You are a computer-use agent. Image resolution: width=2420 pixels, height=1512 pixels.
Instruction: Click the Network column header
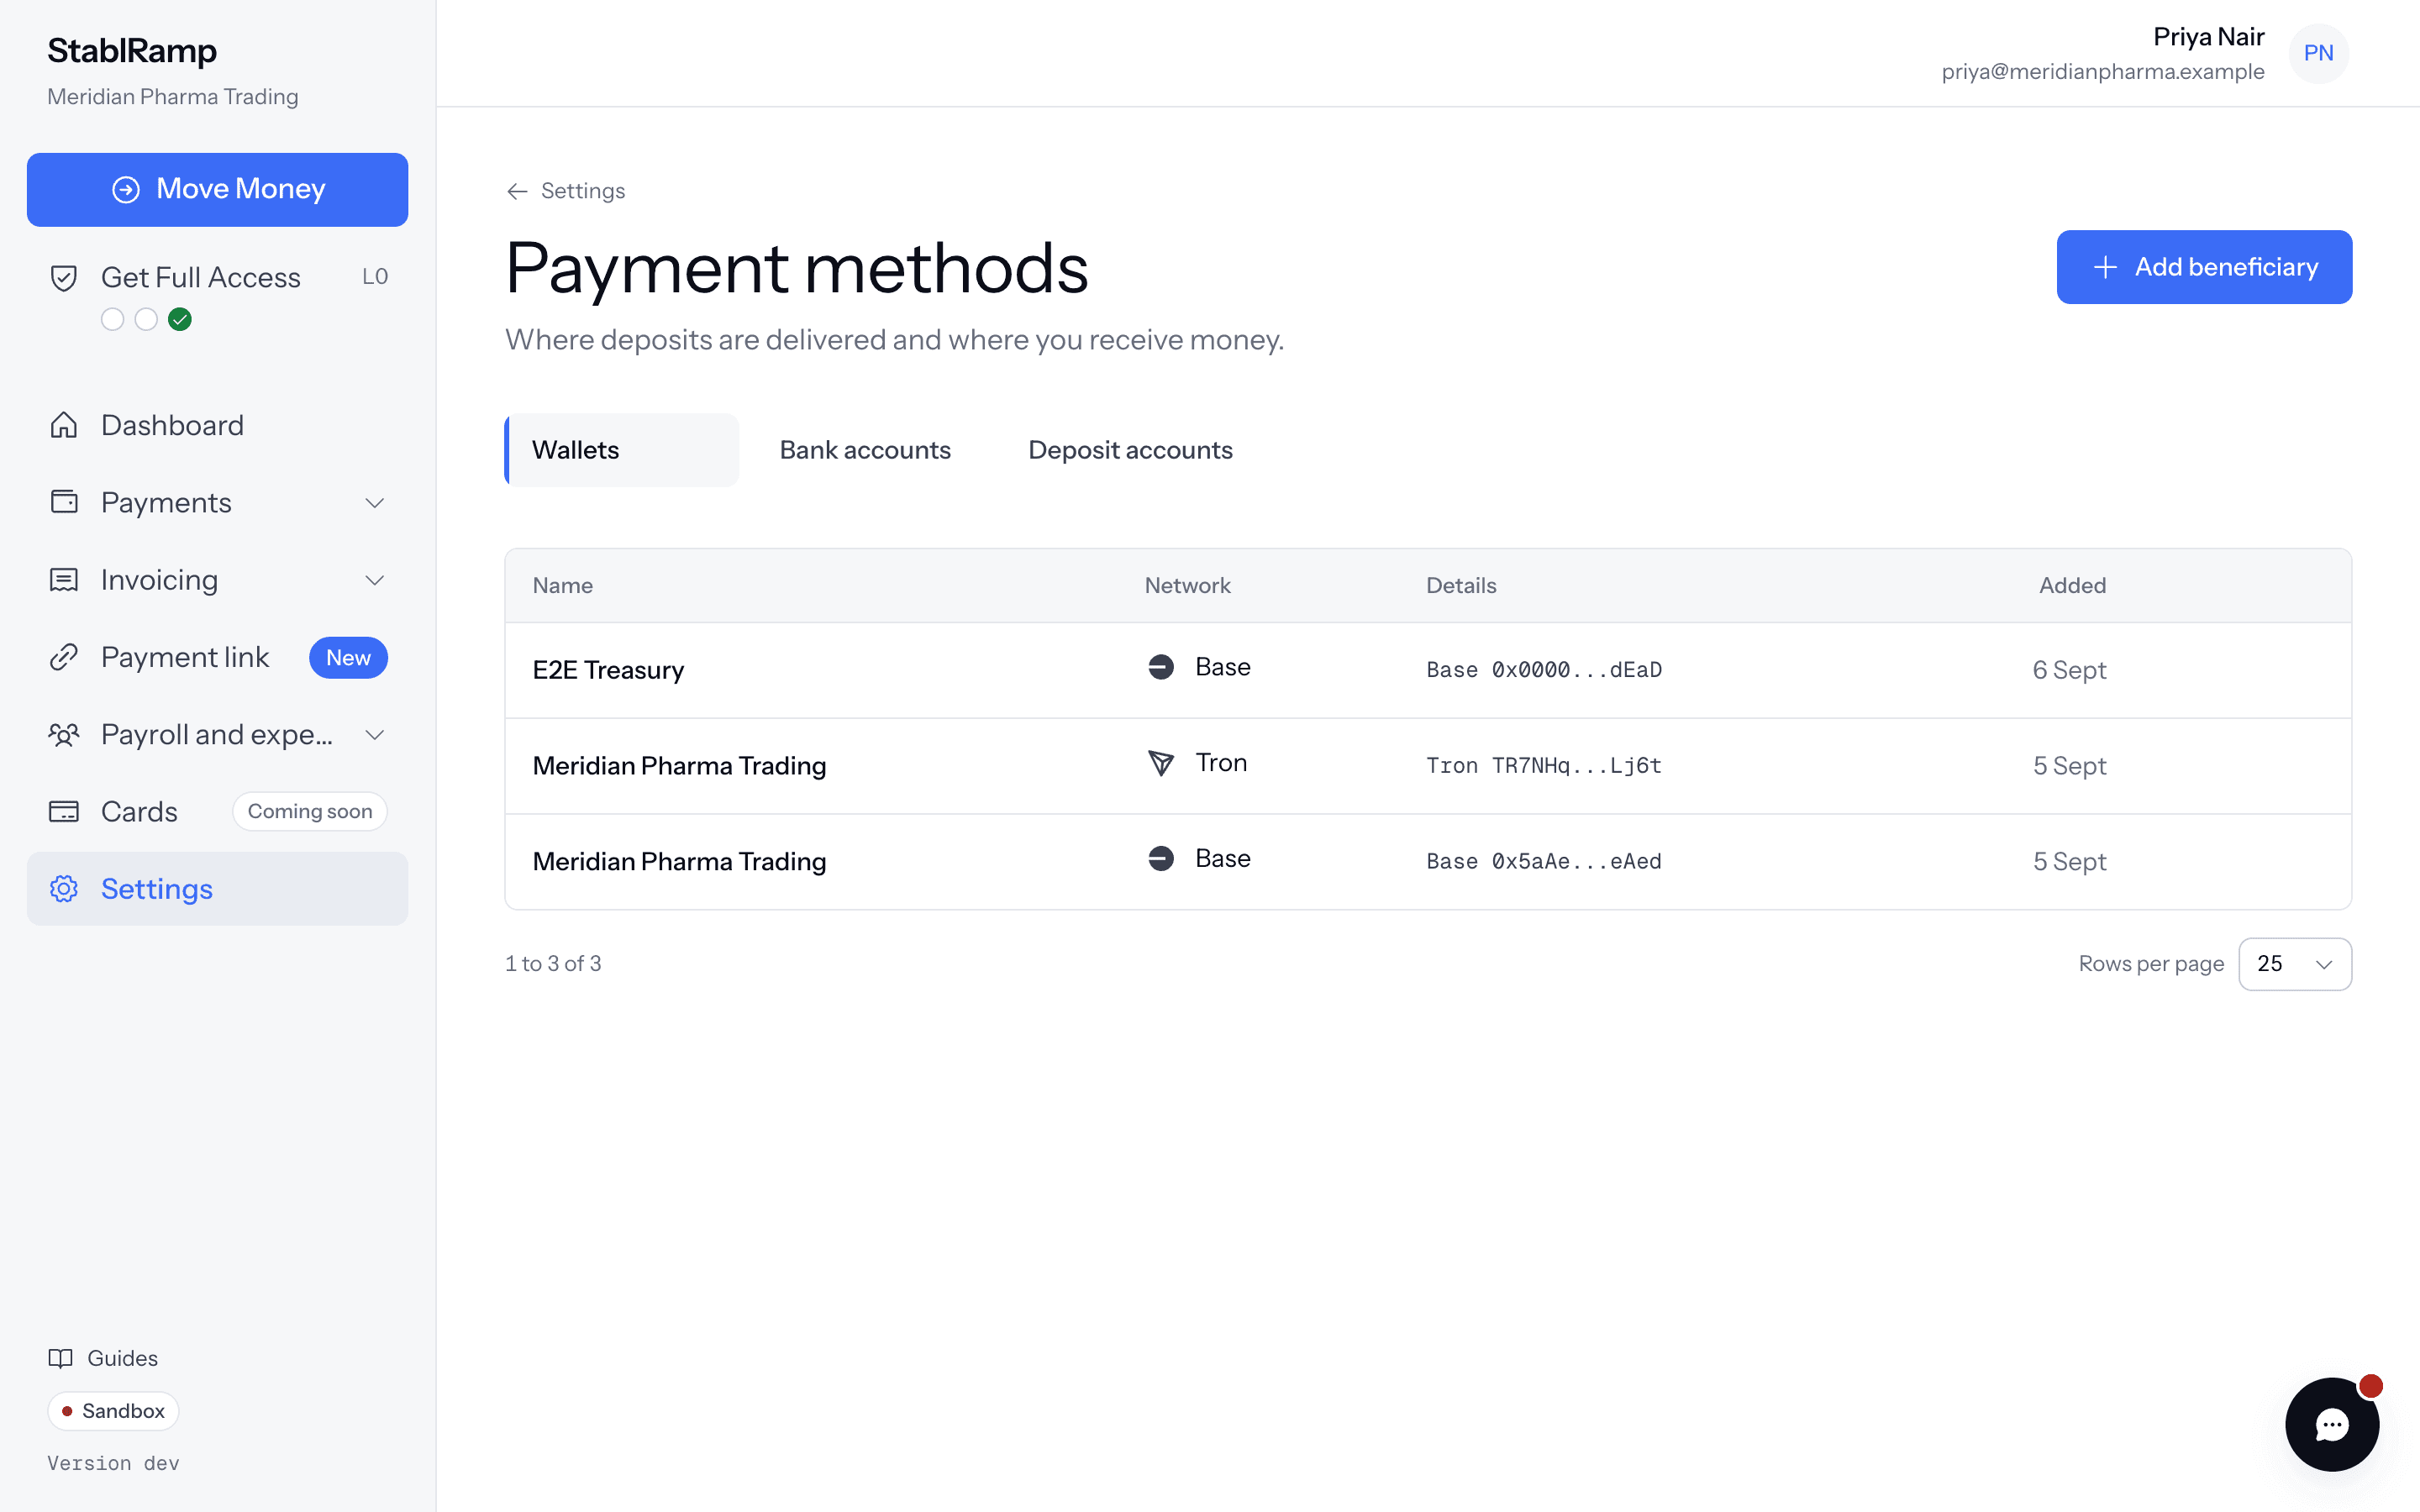click(x=1188, y=586)
